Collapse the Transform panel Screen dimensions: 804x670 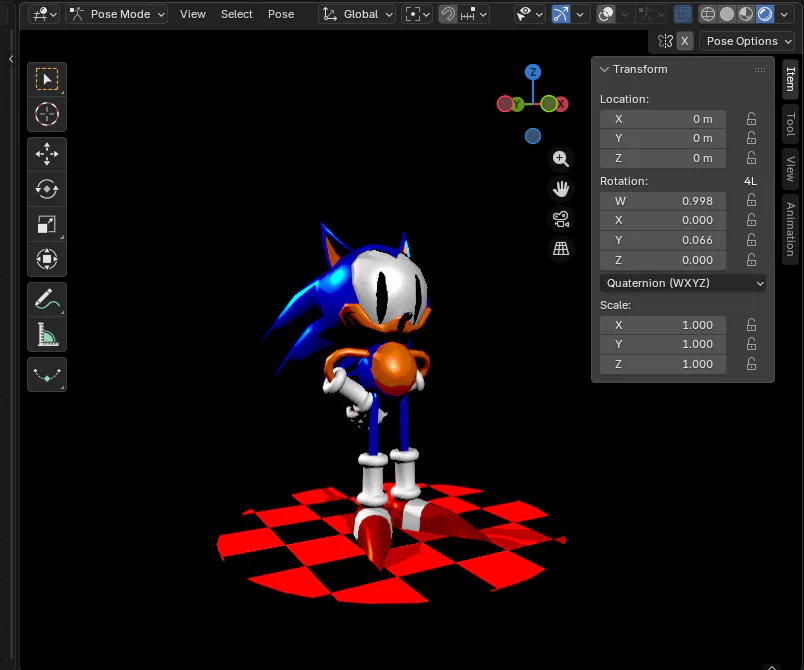[605, 69]
